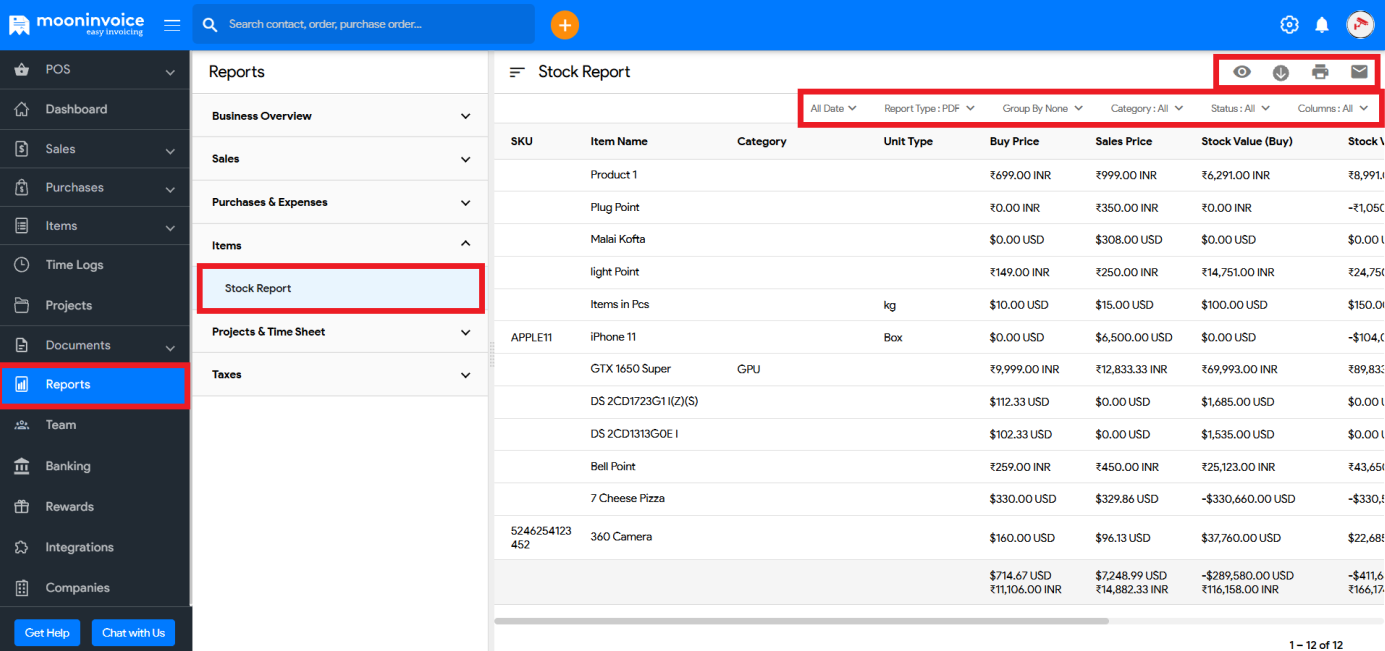Click the APPLE11 SKU cell

(531, 337)
